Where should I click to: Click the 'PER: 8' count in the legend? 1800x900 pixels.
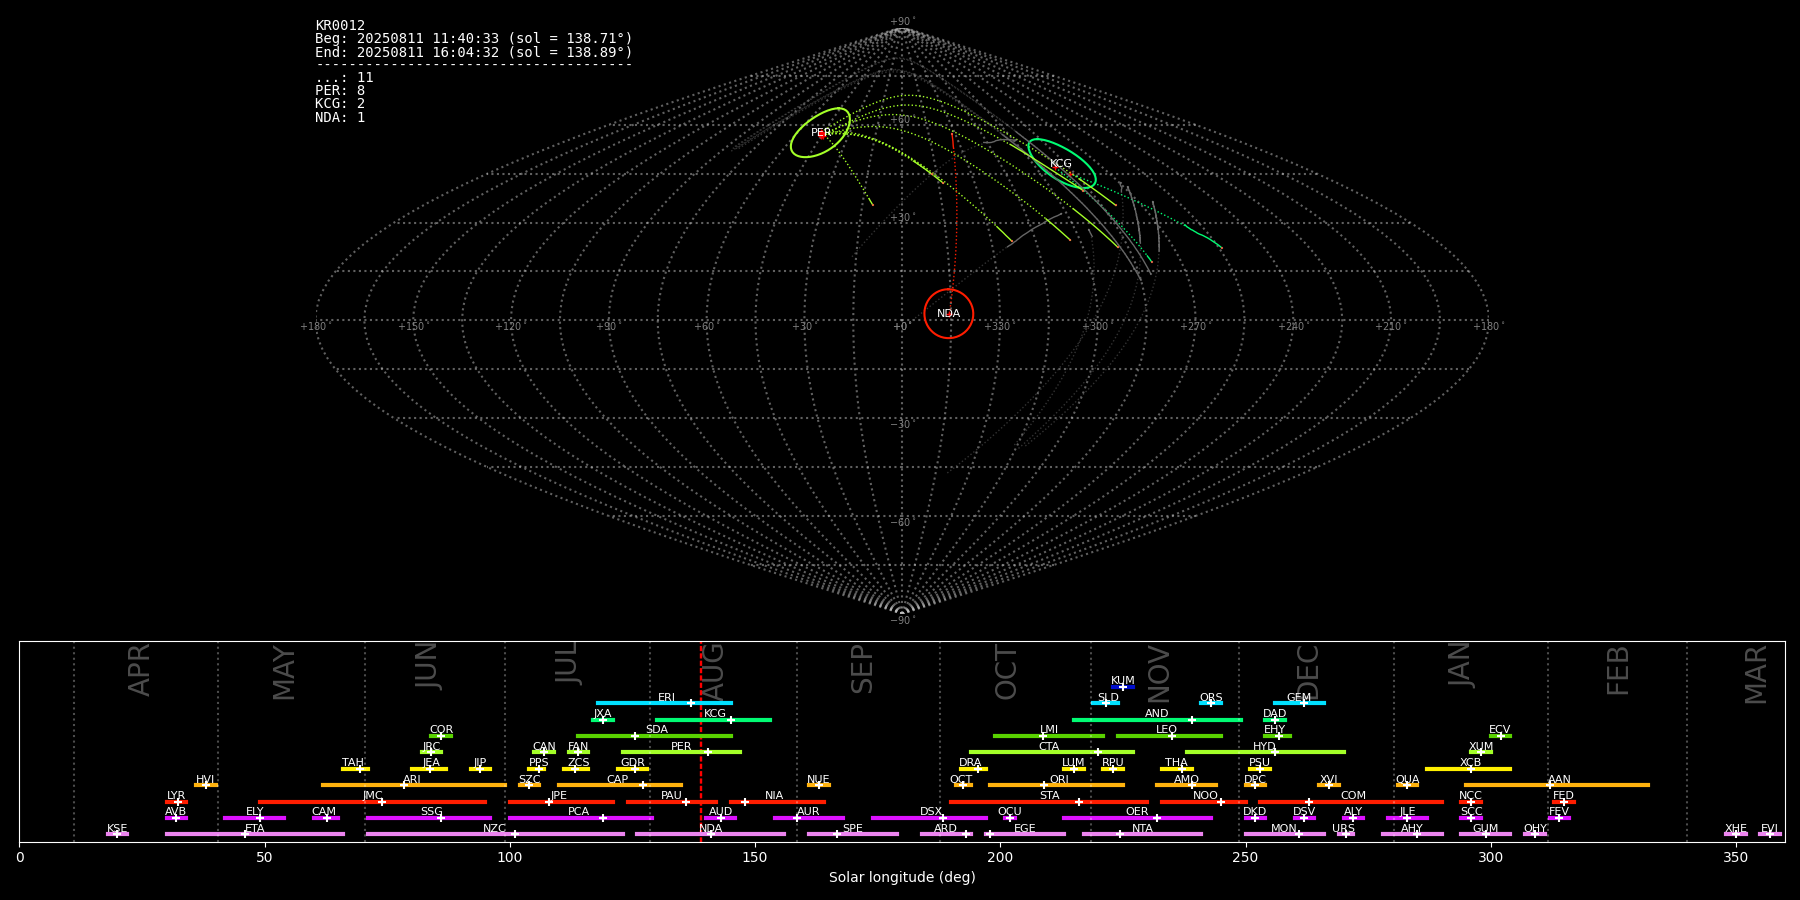[x=340, y=91]
